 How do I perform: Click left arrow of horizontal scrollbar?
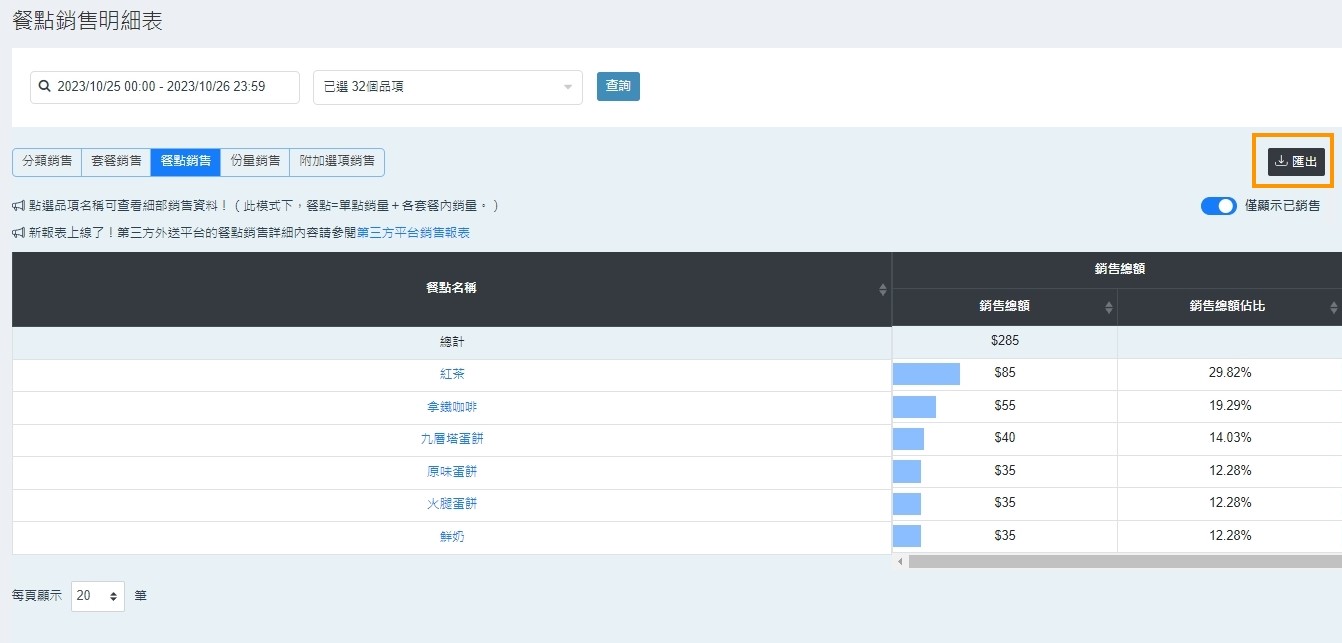point(900,562)
